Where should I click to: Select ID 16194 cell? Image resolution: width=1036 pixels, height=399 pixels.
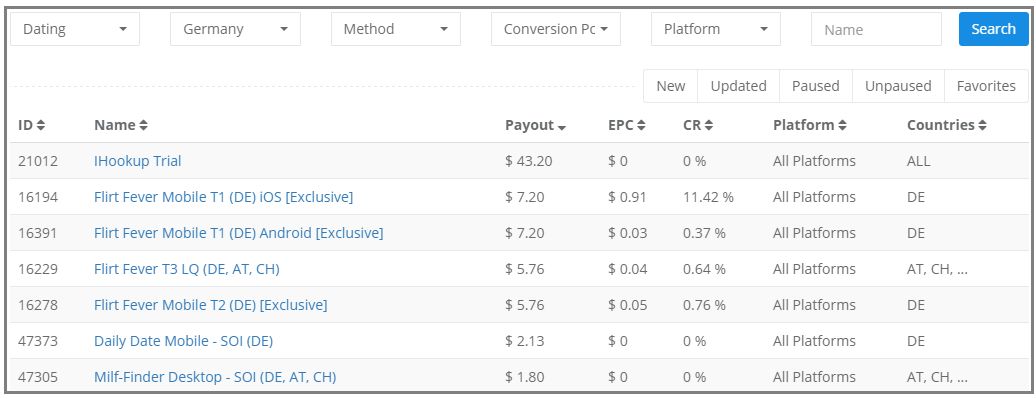38,197
